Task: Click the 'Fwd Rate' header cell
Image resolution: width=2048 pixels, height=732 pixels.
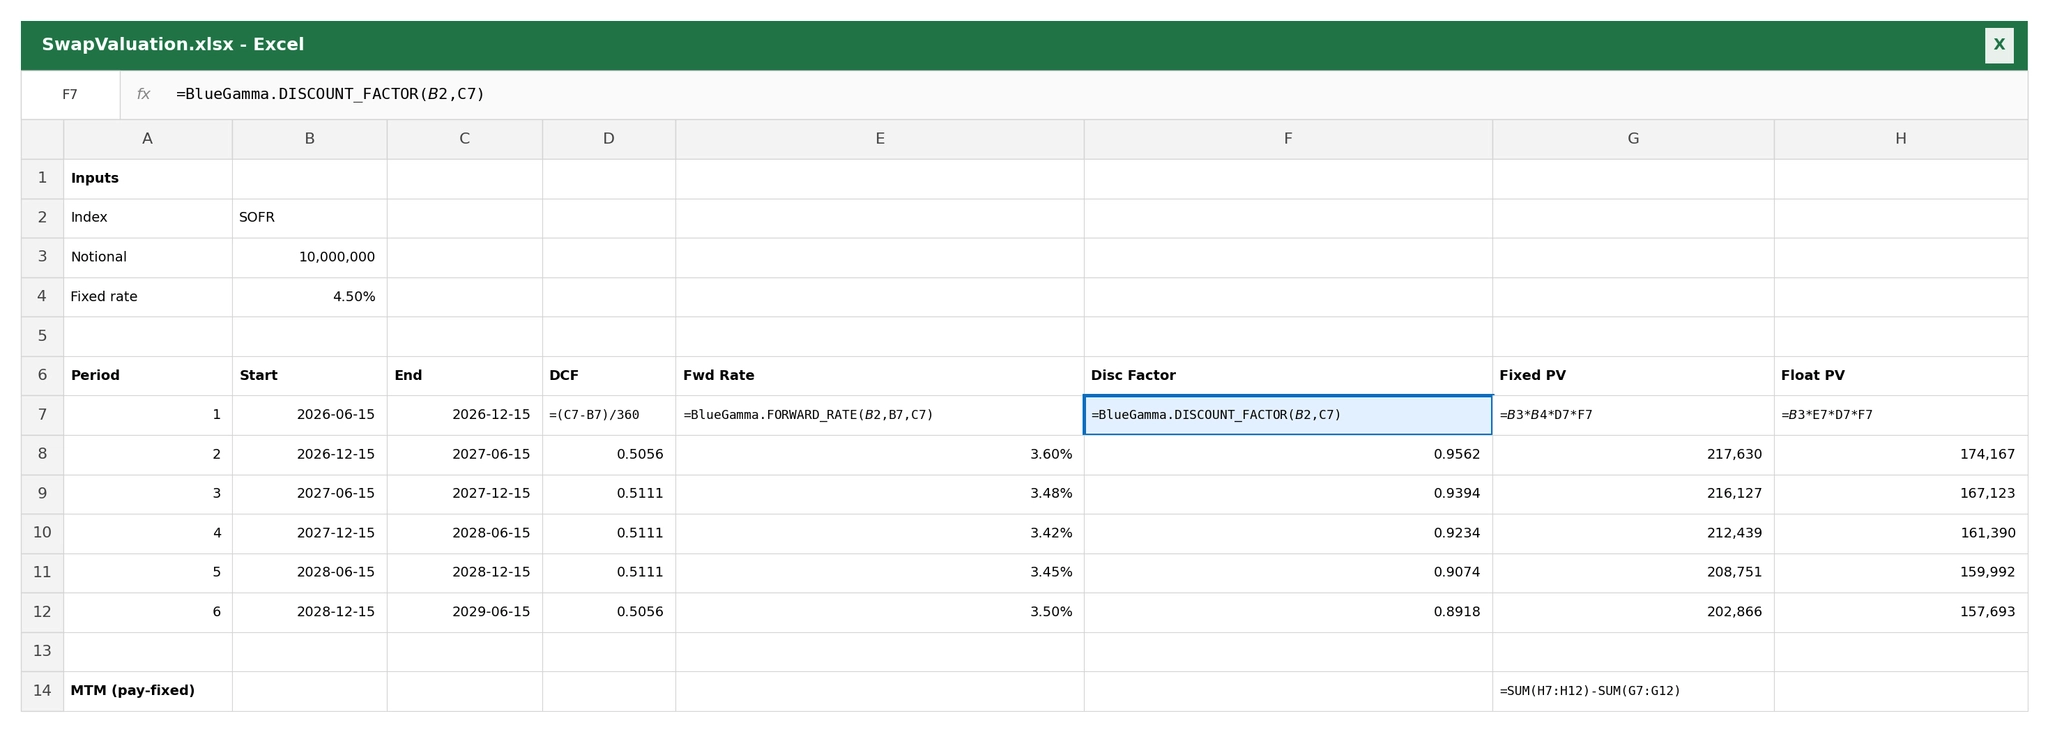Action: (x=880, y=376)
